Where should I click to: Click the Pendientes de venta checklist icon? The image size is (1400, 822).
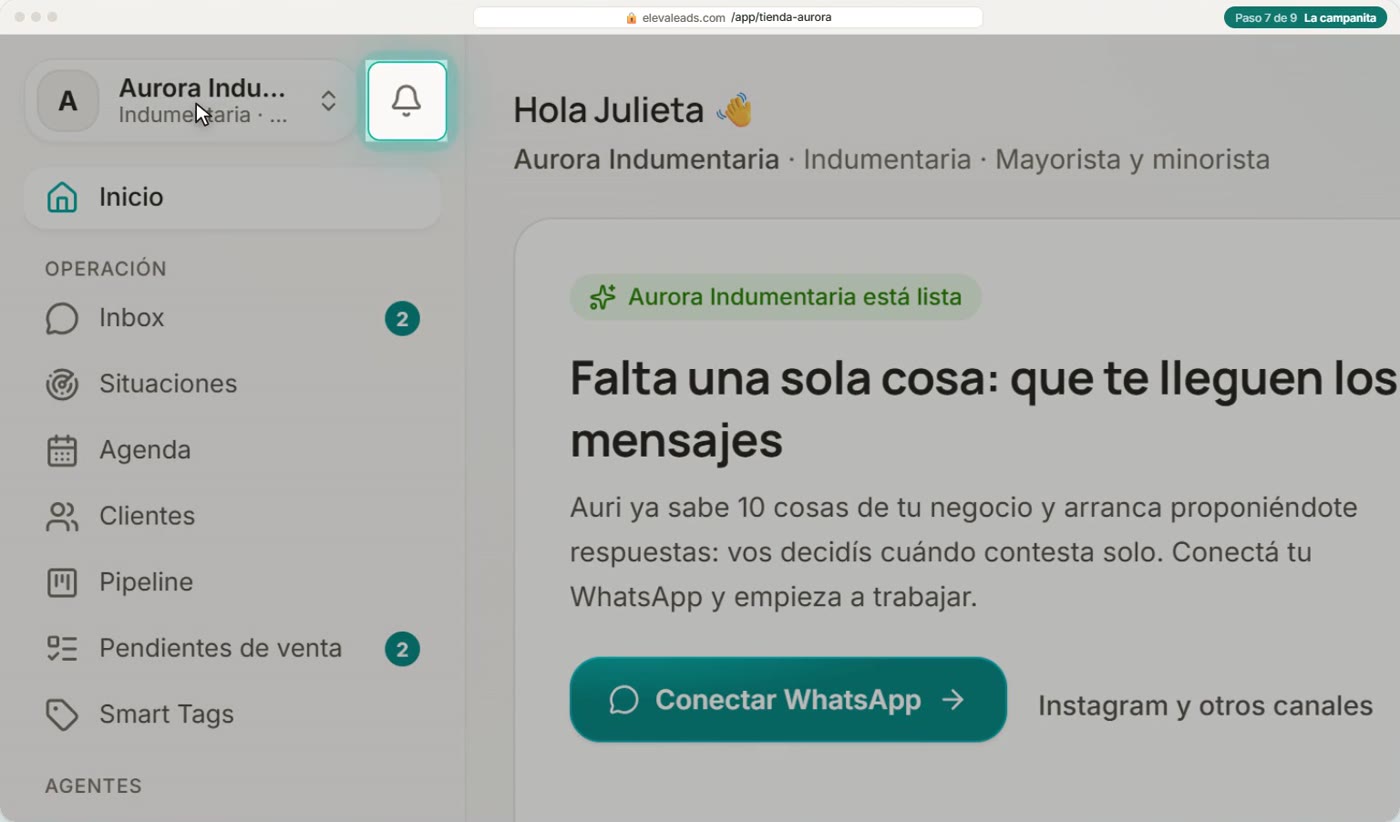tap(62, 648)
